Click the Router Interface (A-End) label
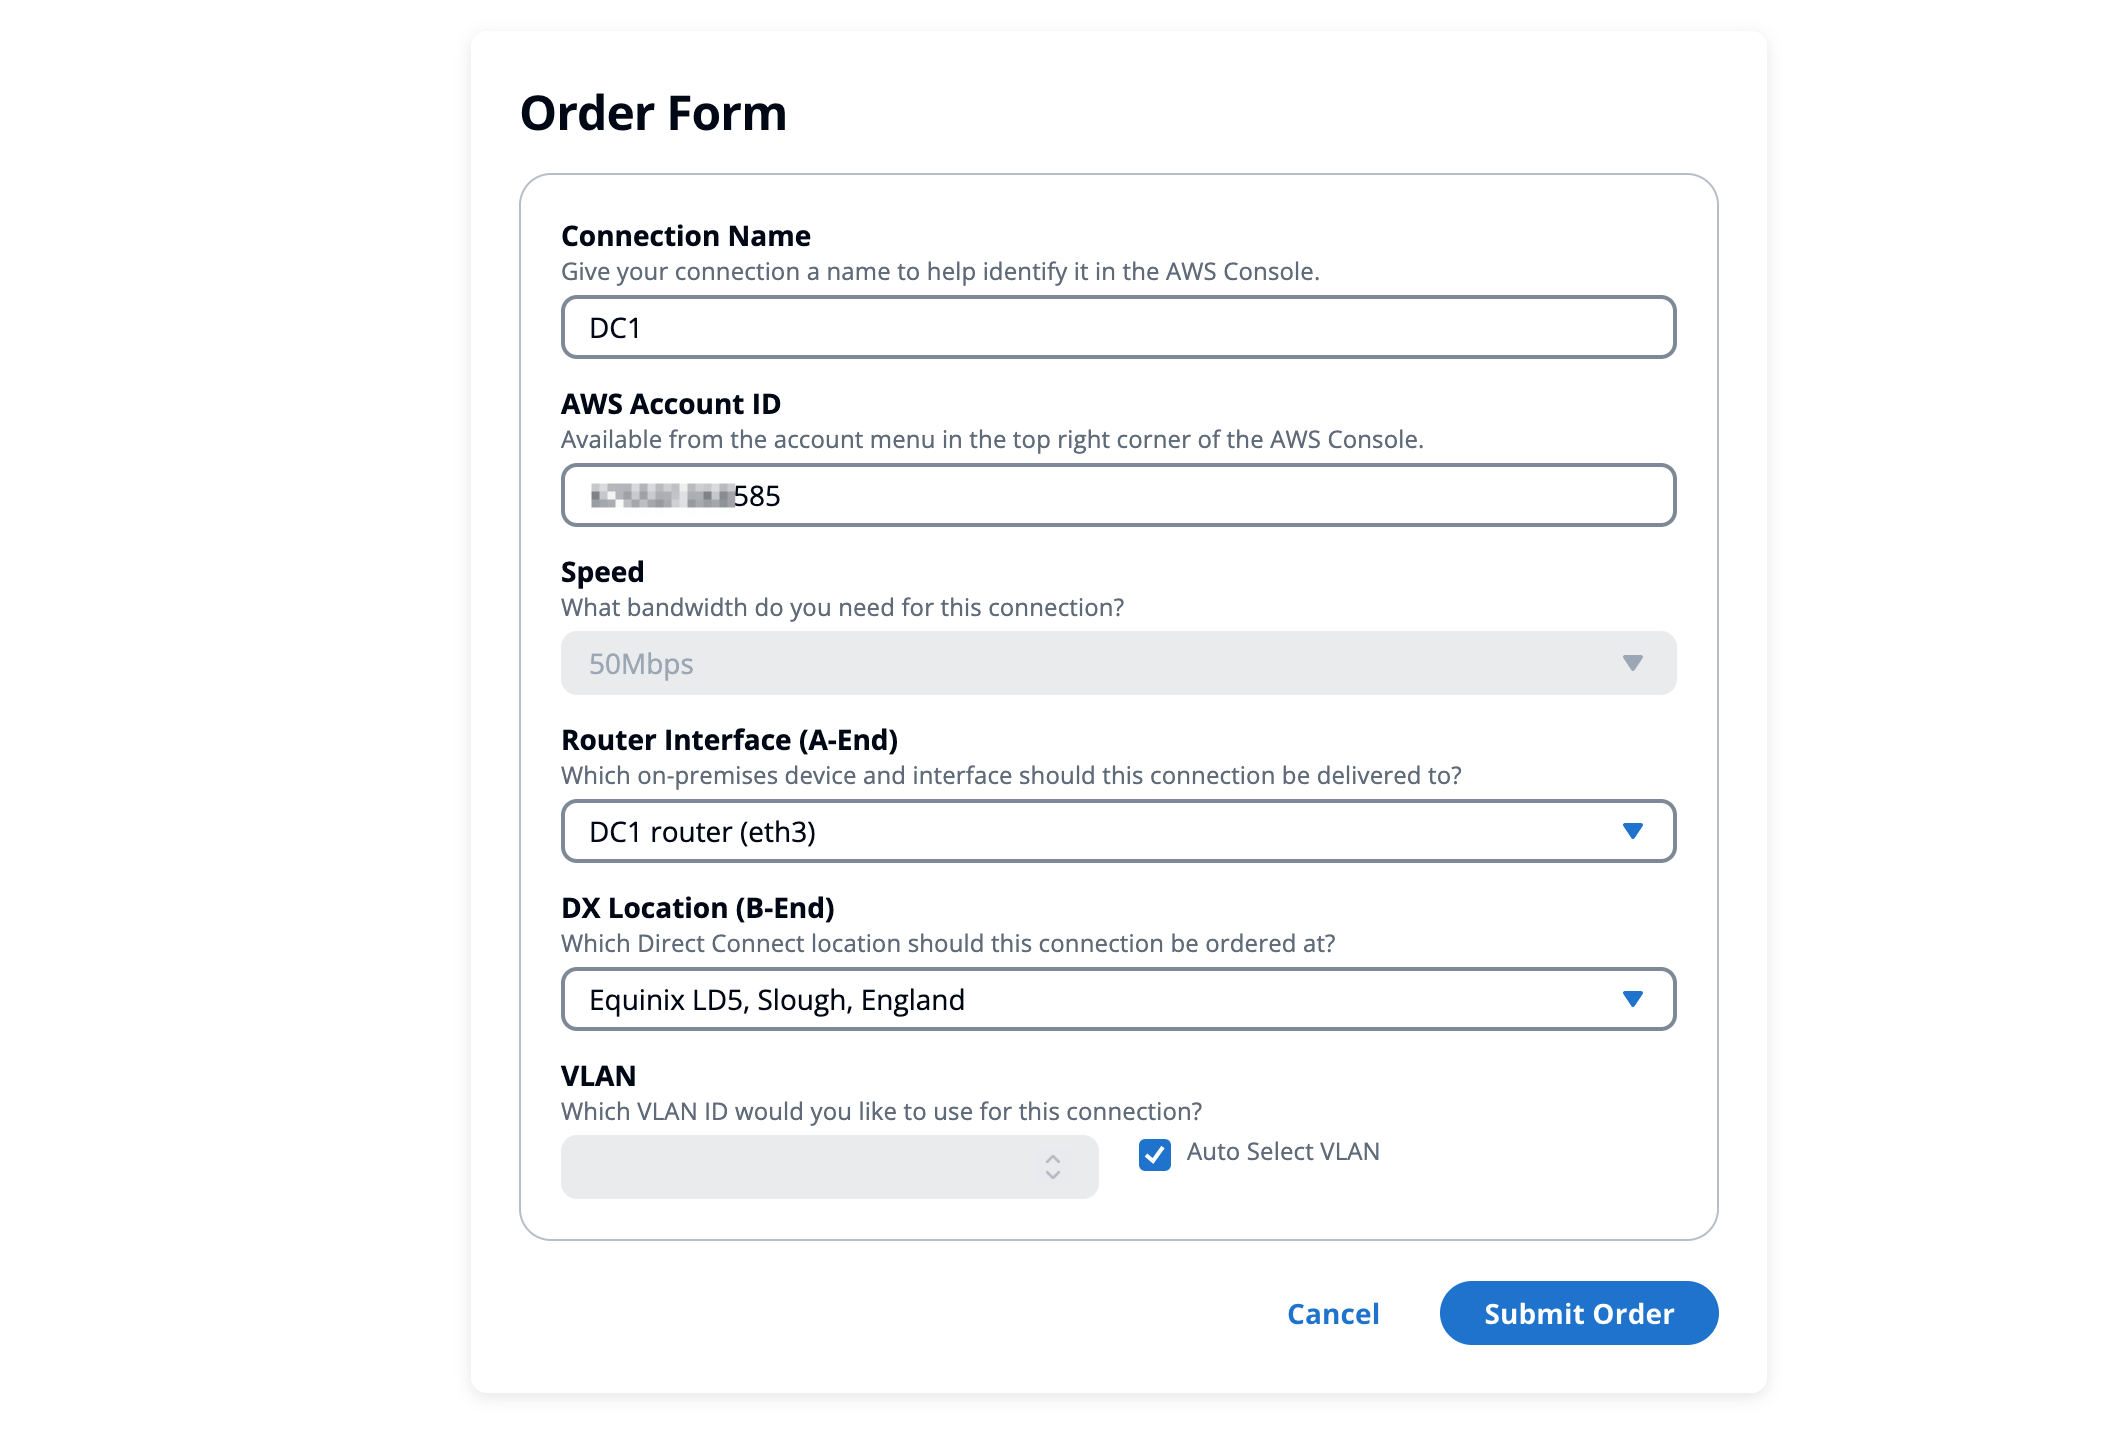Viewport: 2114px width, 1436px height. tap(730, 740)
